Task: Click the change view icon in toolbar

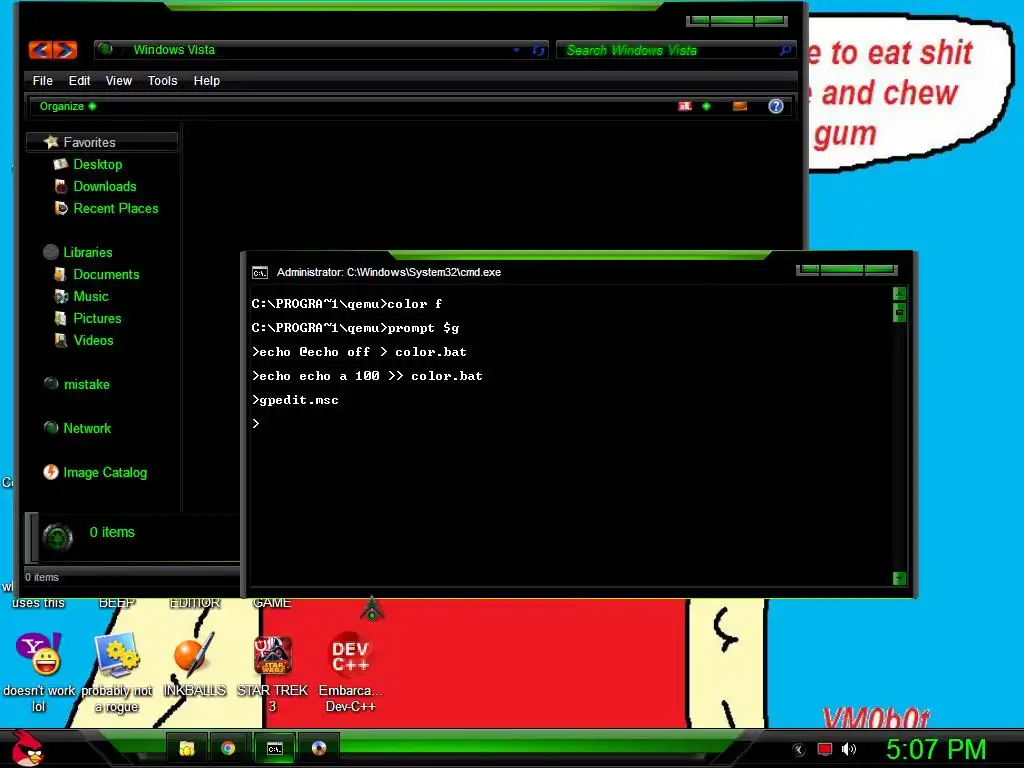Action: pos(684,106)
